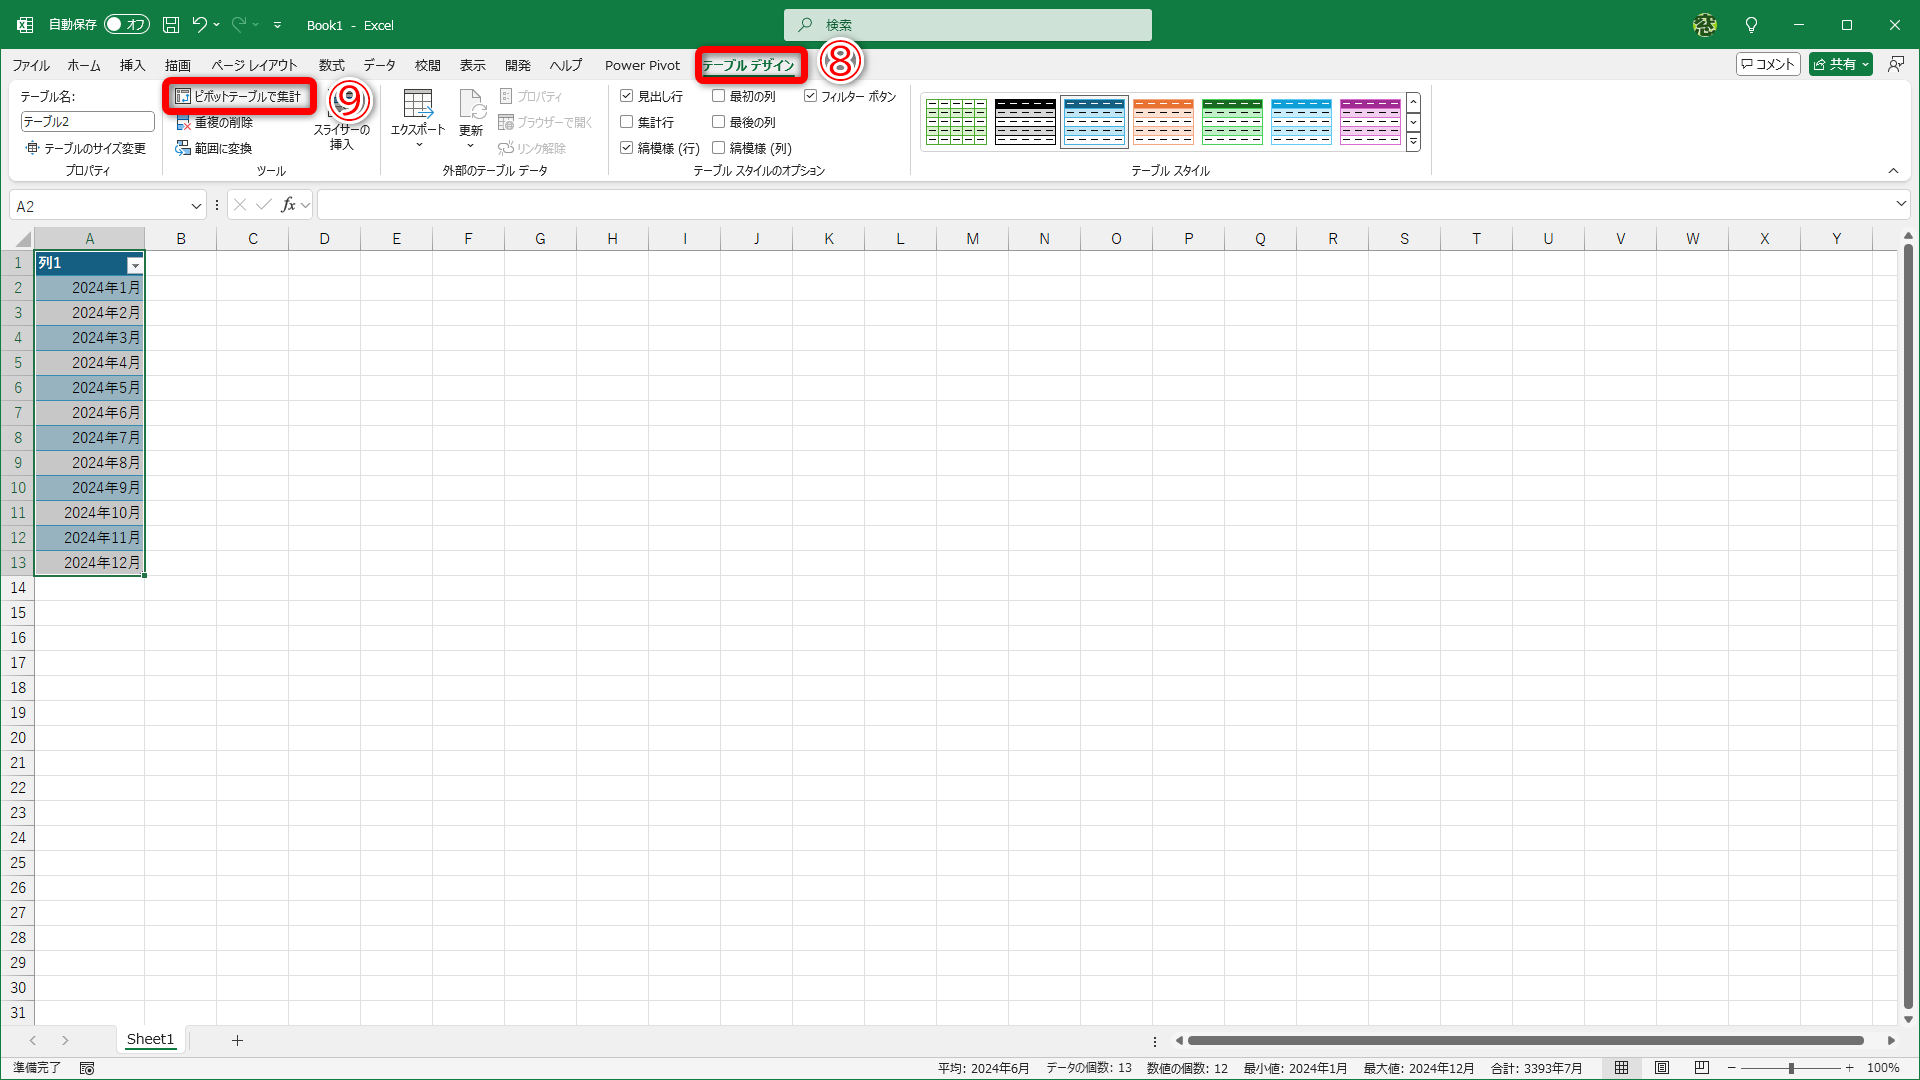Viewport: 1920px width, 1080px height.
Task: Click the Comments (コメント) button
Action: point(1768,64)
